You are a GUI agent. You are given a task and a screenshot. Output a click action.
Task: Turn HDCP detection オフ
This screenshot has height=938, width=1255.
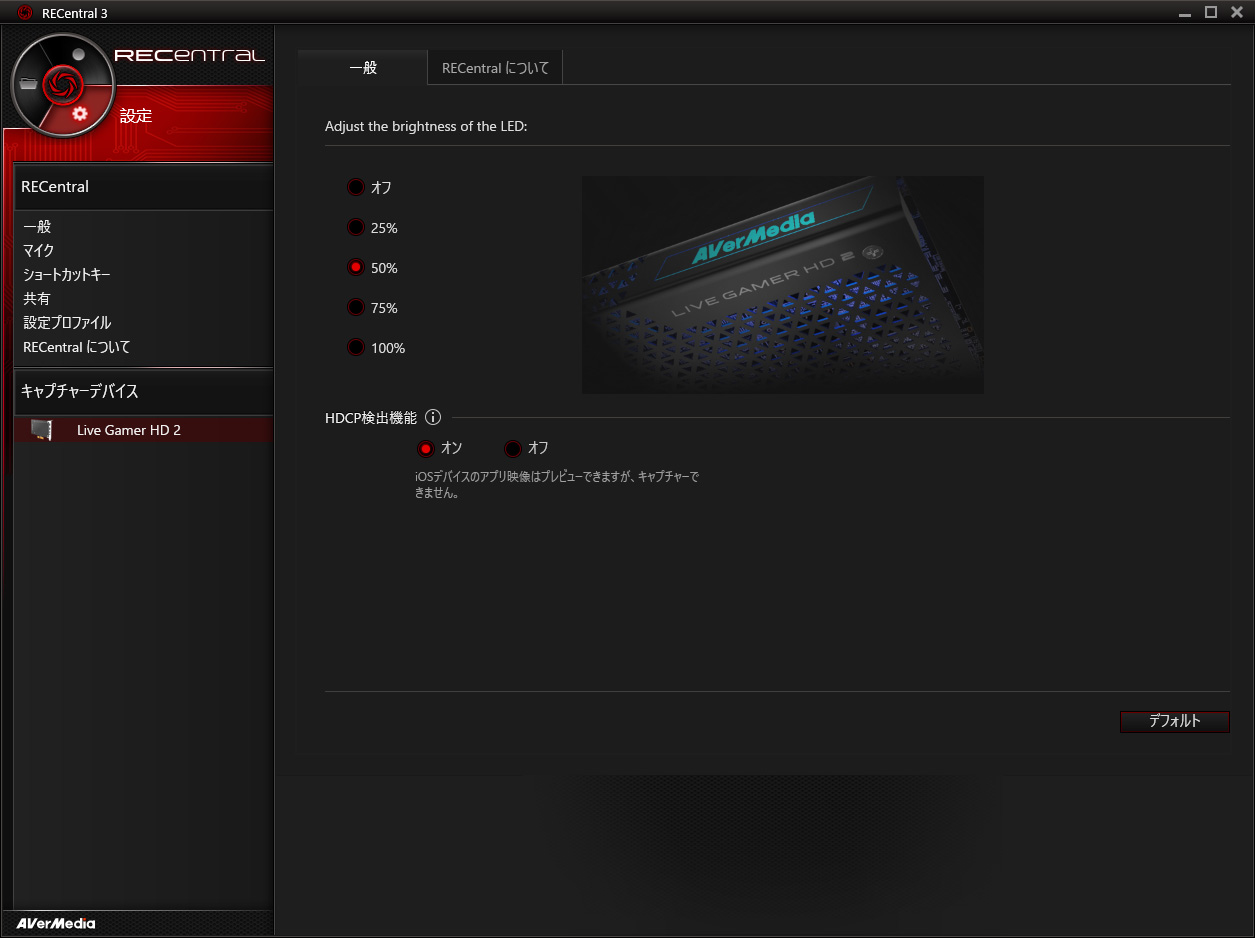pos(513,448)
